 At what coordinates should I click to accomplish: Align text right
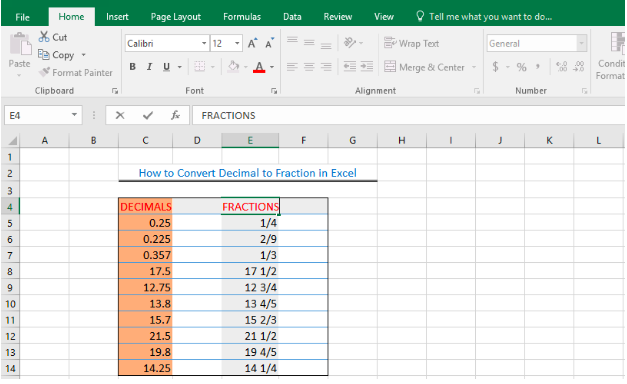coord(326,67)
